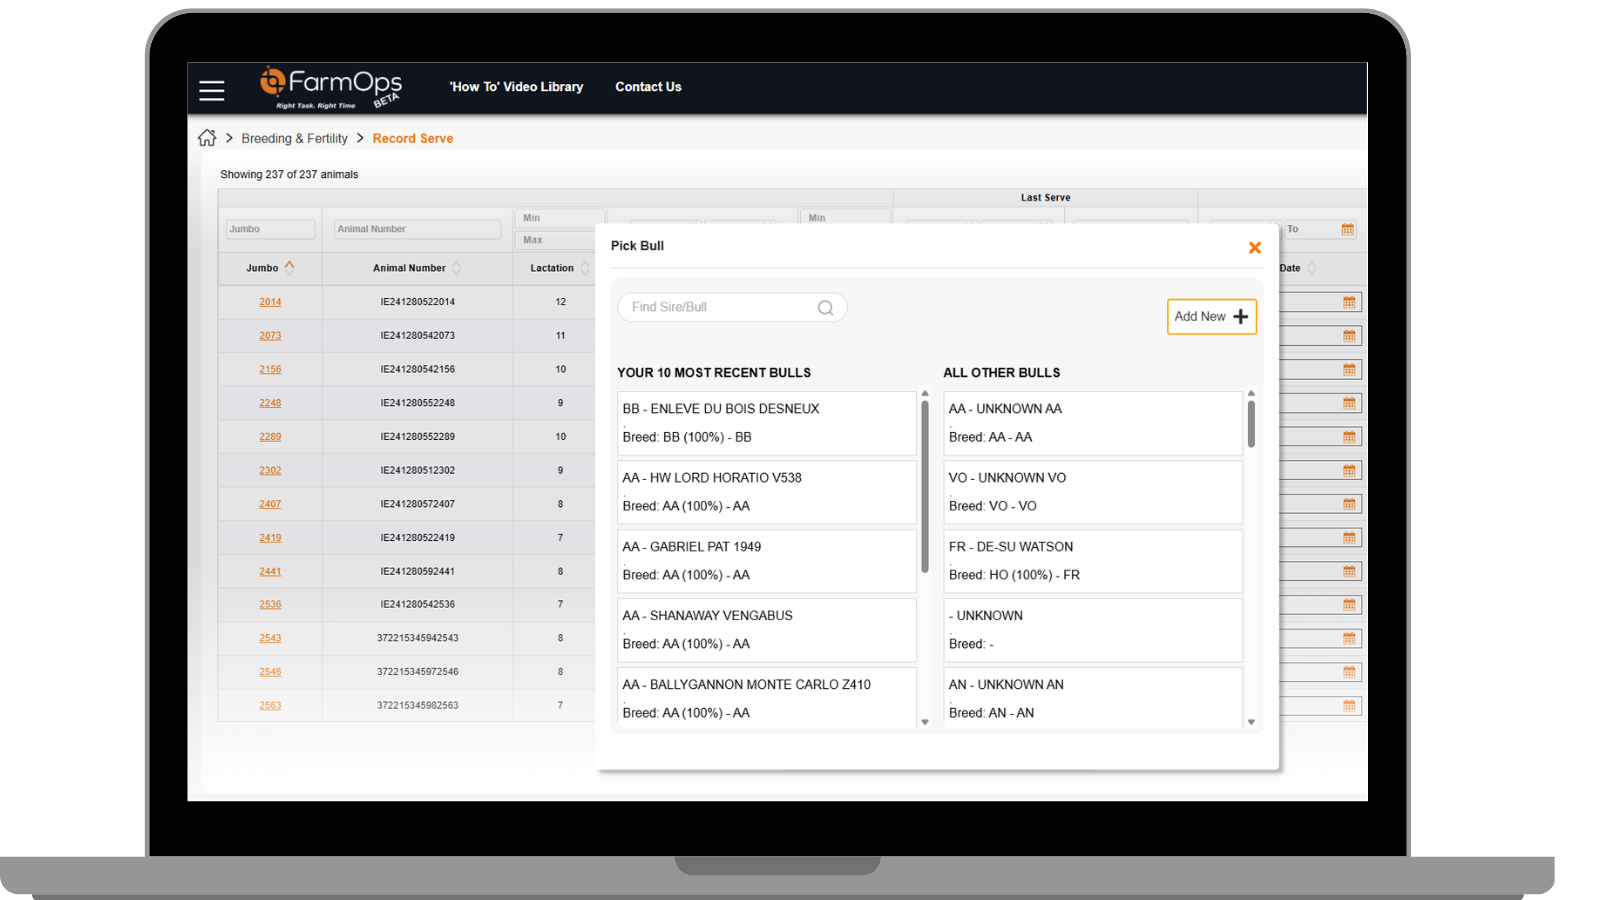Choose the '- UNKNOWN' bull entry
1600x900 pixels.
coord(1093,630)
